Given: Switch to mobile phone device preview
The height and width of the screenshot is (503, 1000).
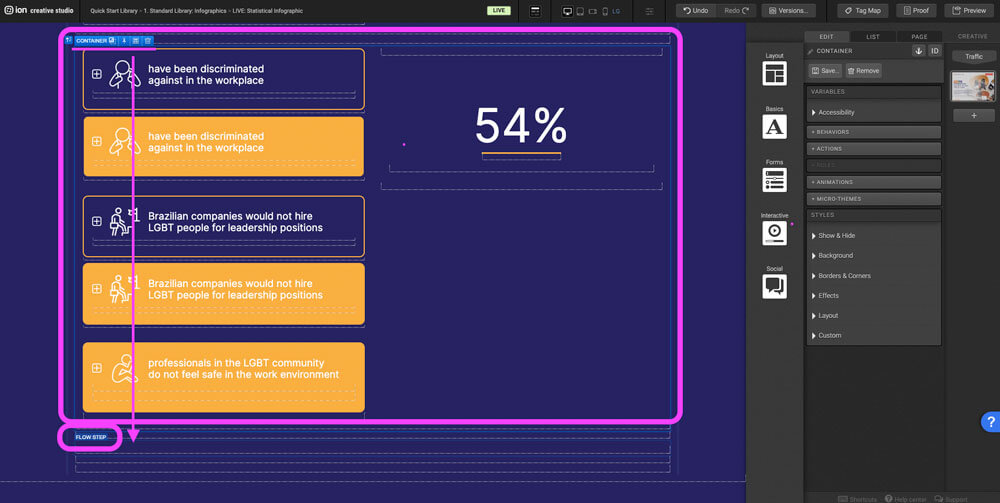Looking at the screenshot, I should tap(604, 11).
